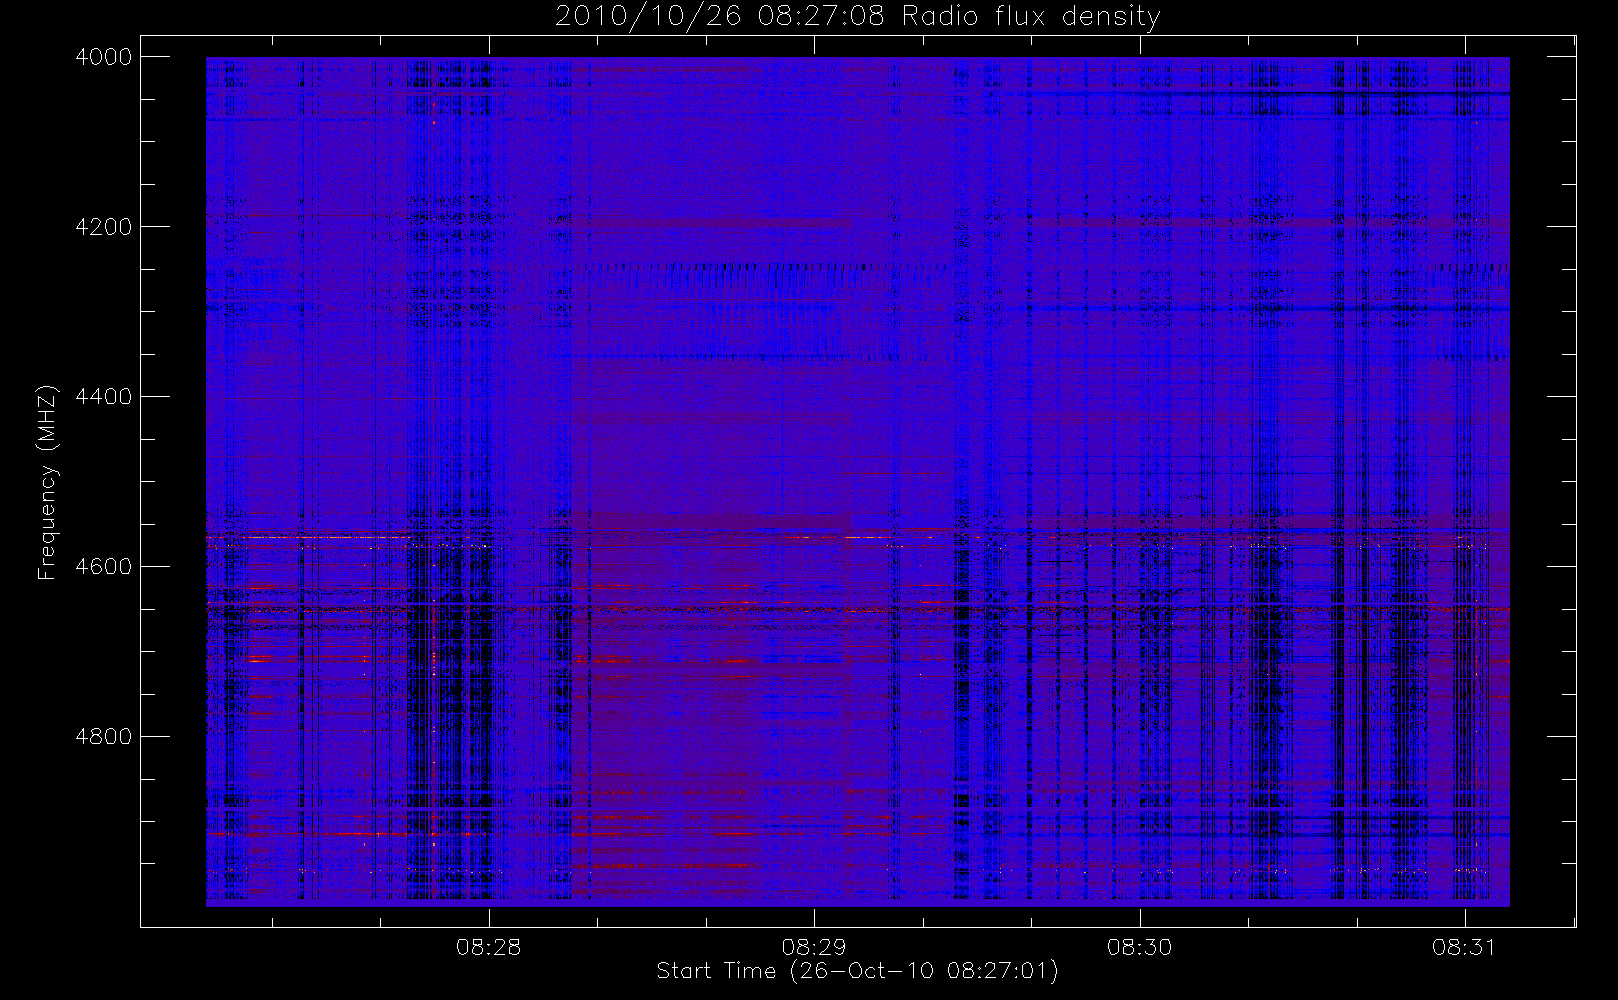Click the 'Frequency (MHZ)' y-axis title
The width and height of the screenshot is (1618, 1000).
coord(47,482)
